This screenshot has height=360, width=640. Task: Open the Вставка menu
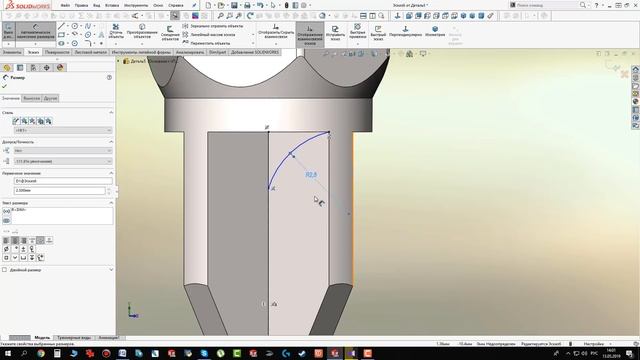(112, 5)
